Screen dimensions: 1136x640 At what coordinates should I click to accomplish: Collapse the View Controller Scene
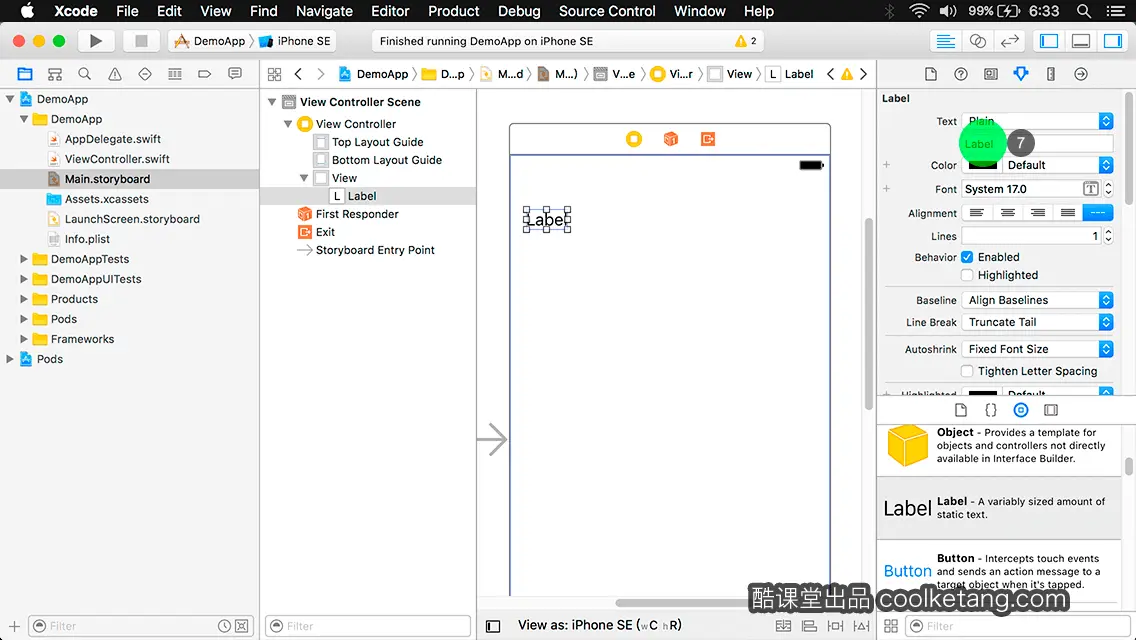[x=272, y=102]
